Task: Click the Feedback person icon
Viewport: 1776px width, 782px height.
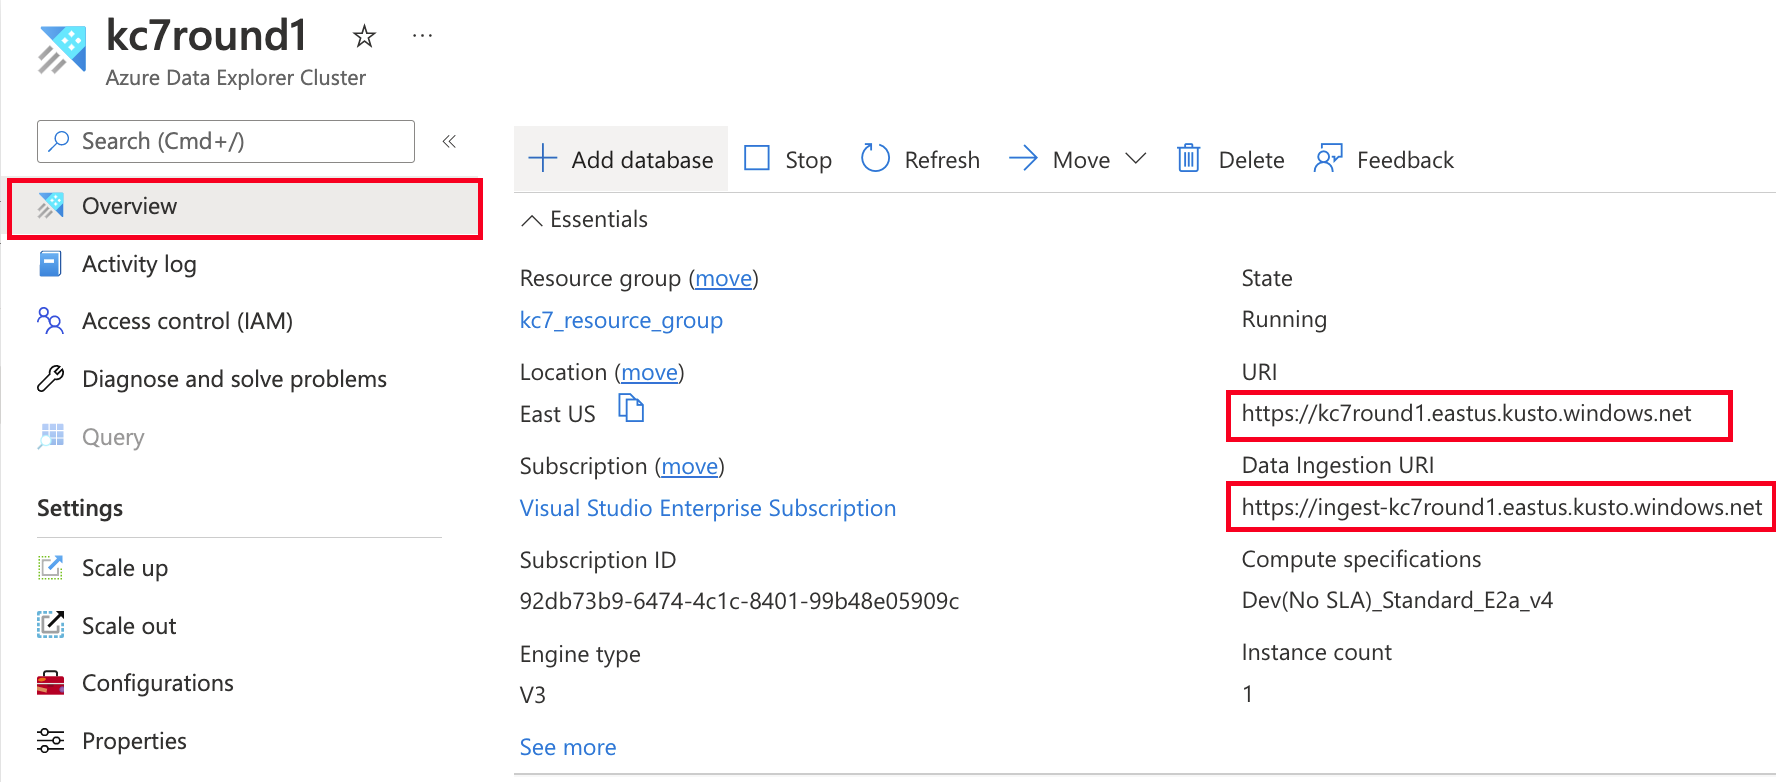Action: [x=1328, y=158]
